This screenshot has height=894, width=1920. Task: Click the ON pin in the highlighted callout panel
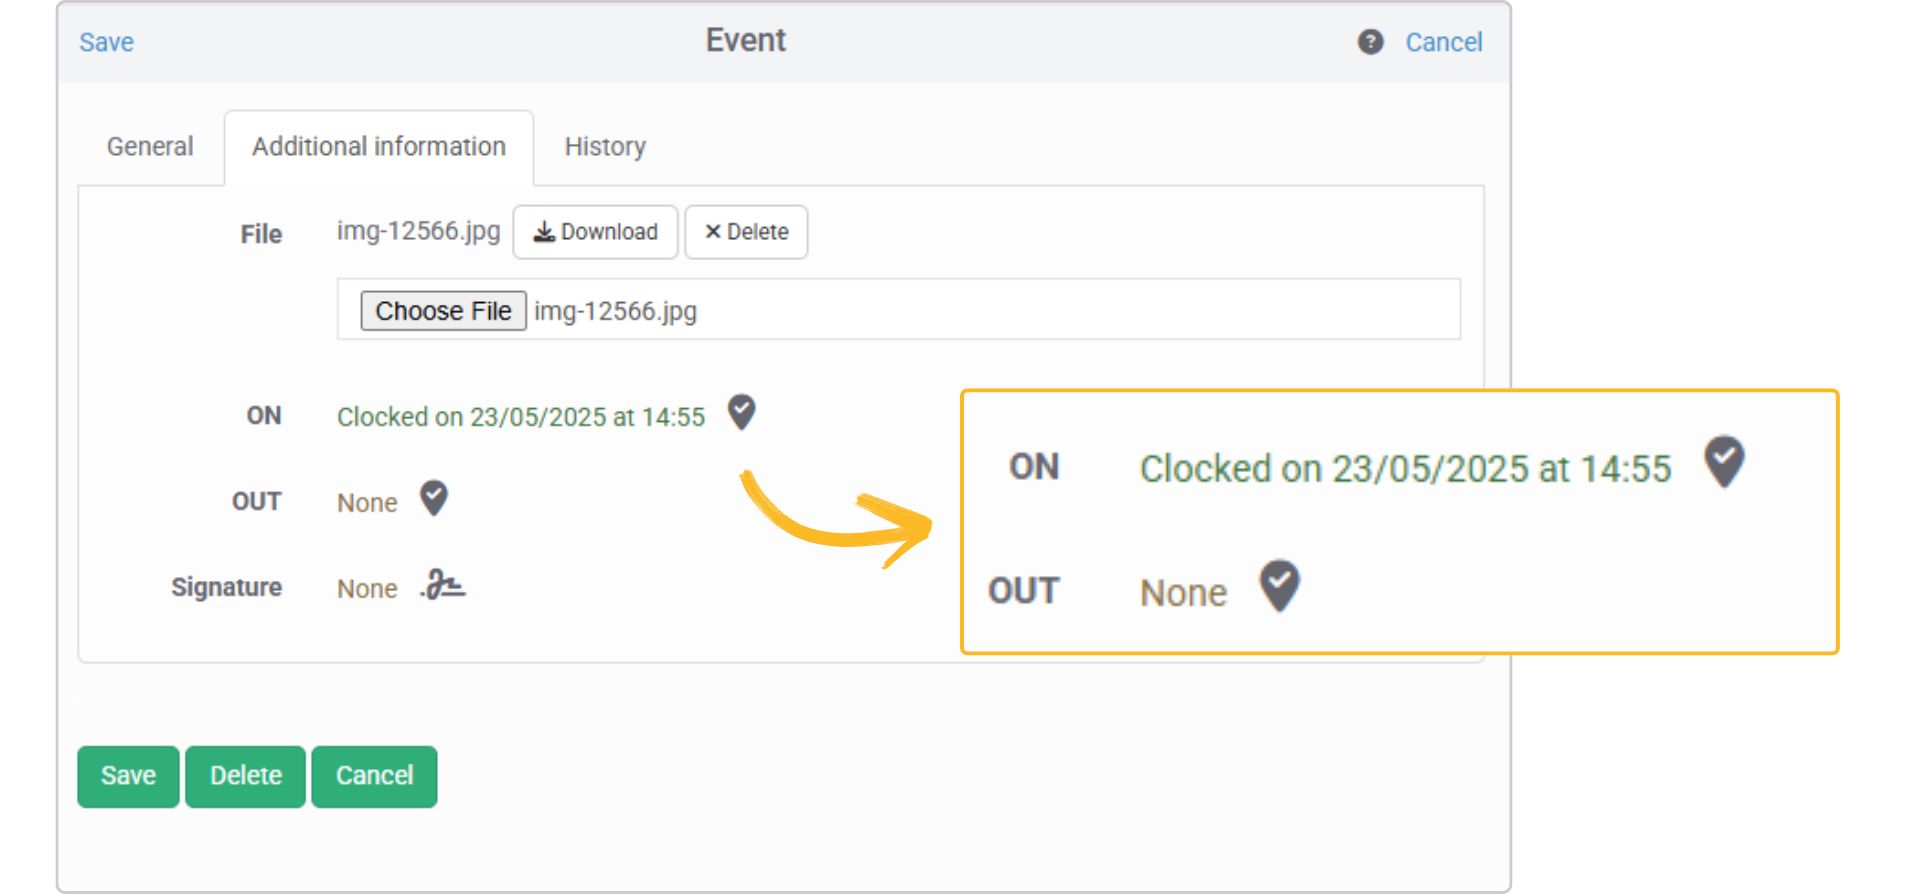[x=1724, y=461]
